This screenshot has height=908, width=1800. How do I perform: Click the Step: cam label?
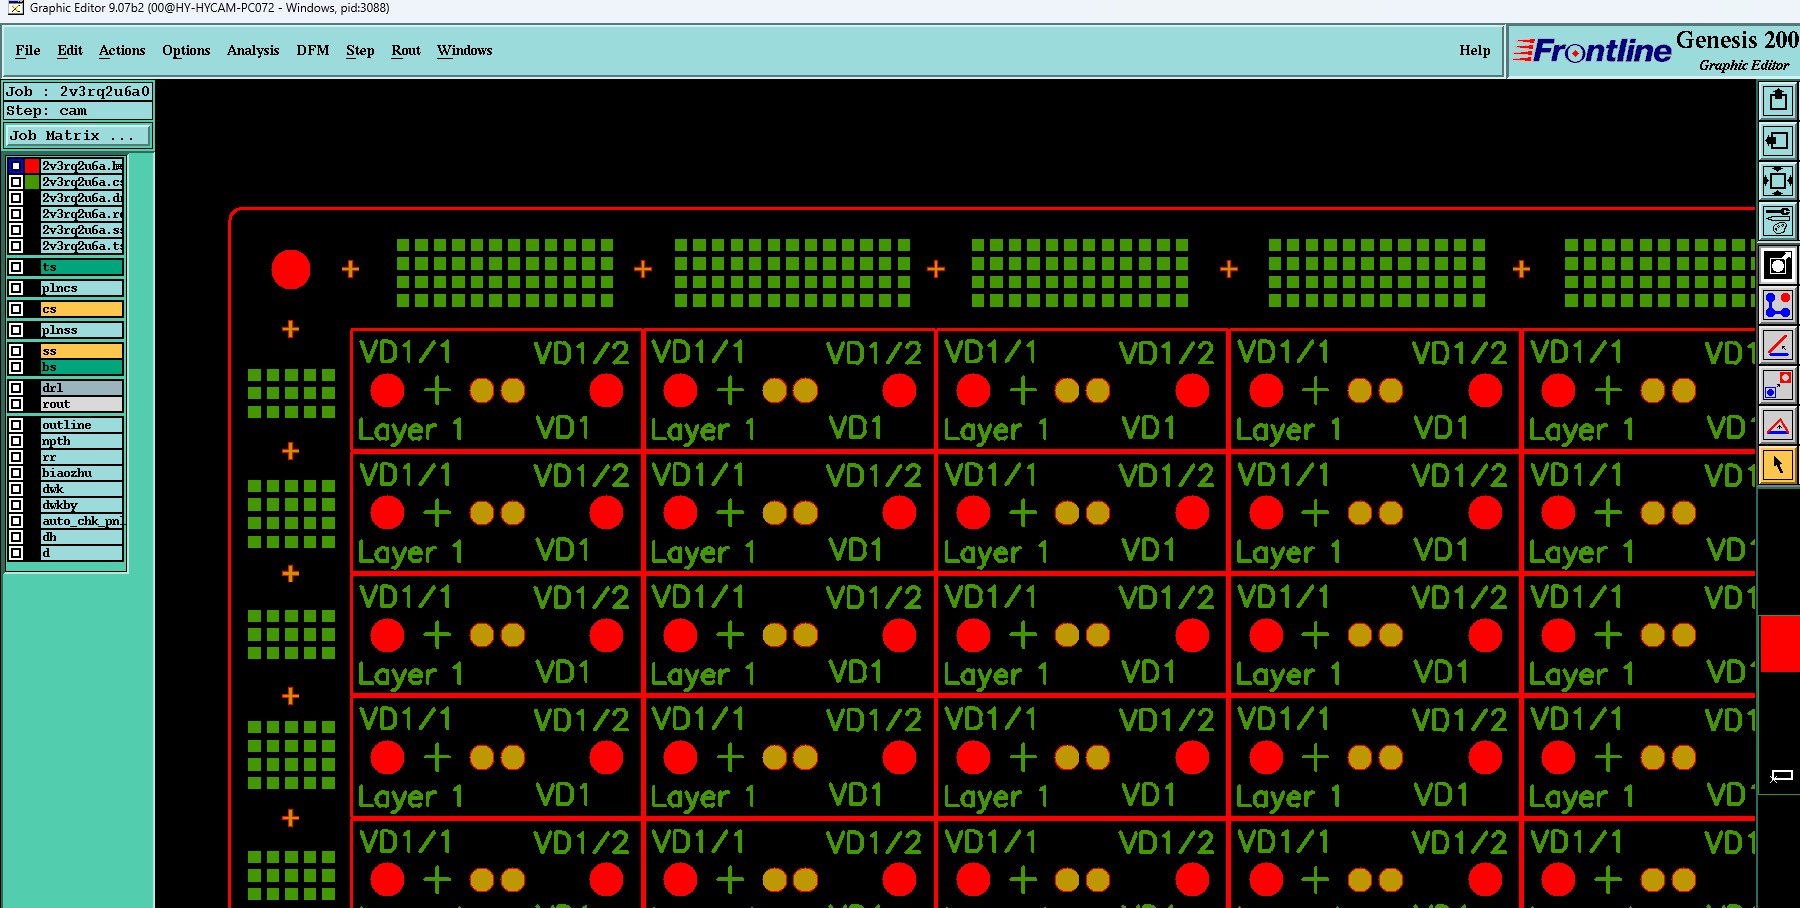click(78, 111)
